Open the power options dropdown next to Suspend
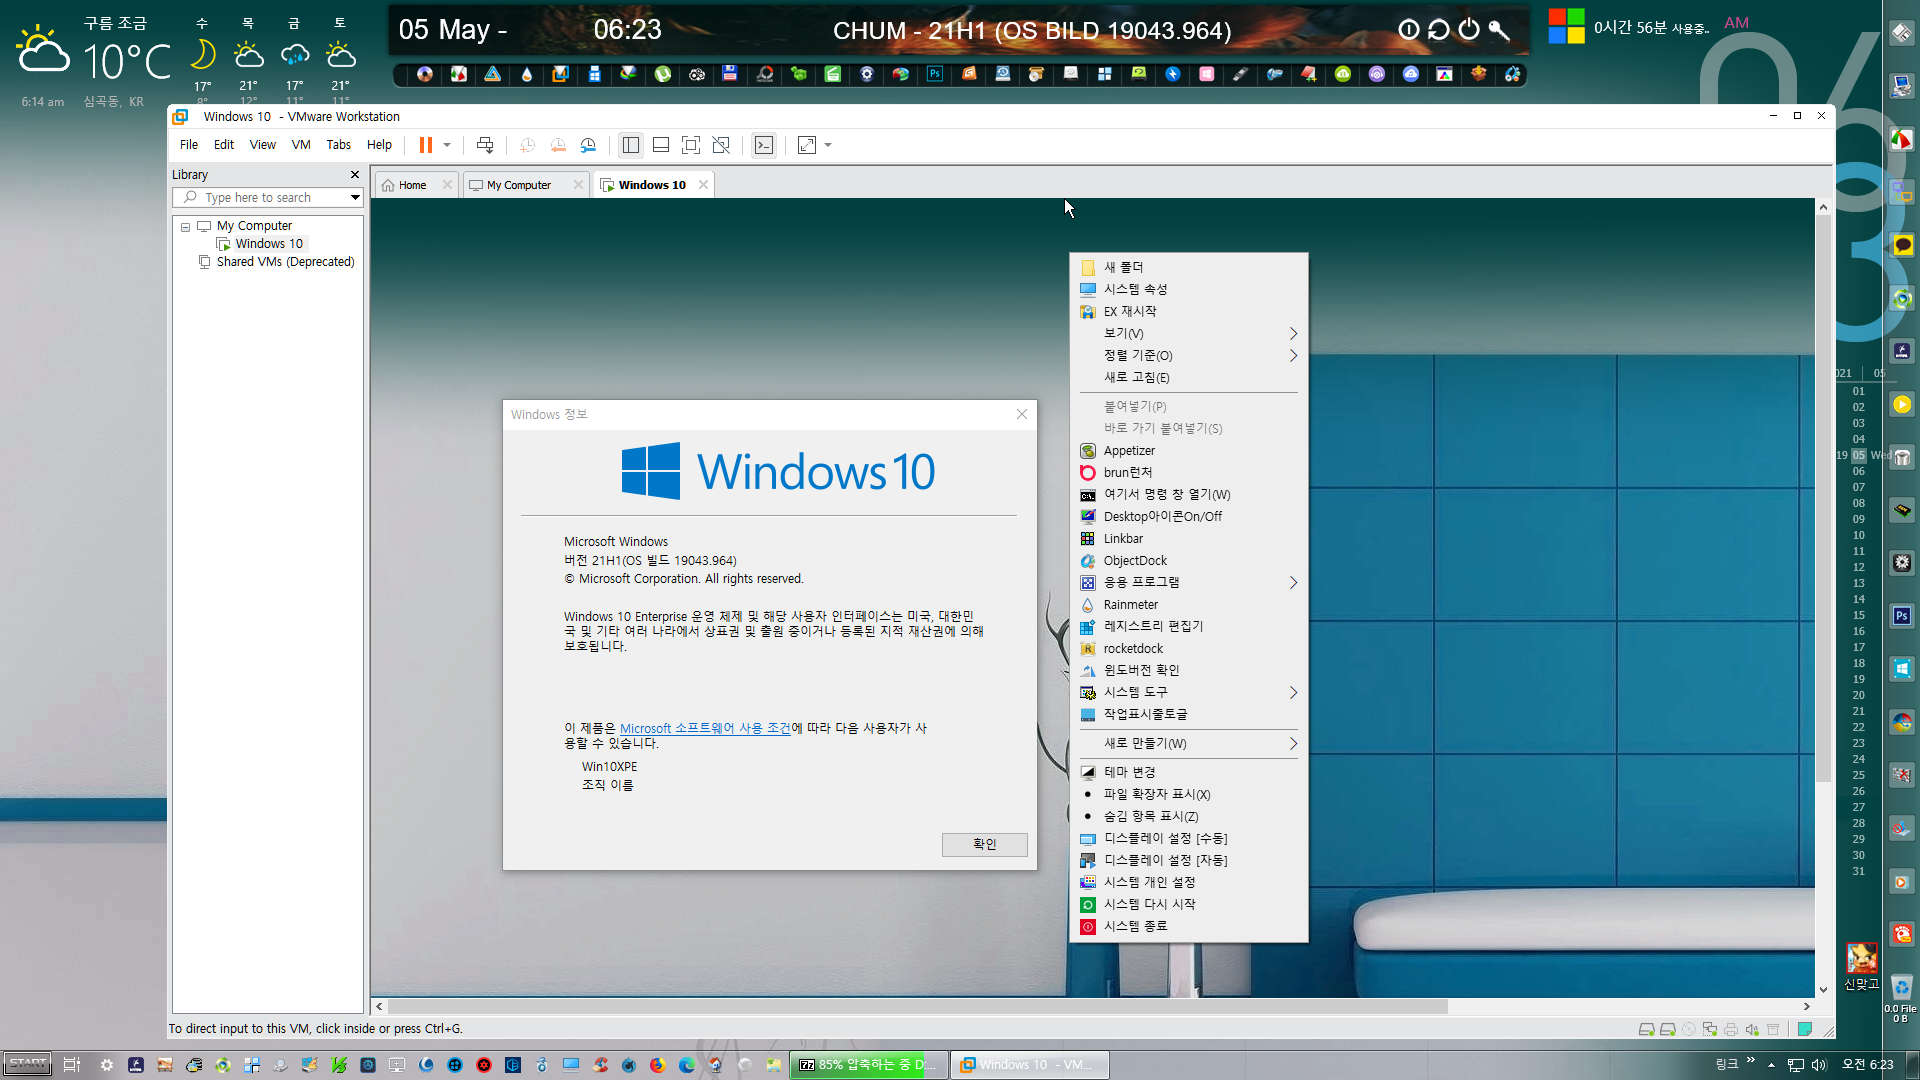The height and width of the screenshot is (1080, 1920). point(447,145)
